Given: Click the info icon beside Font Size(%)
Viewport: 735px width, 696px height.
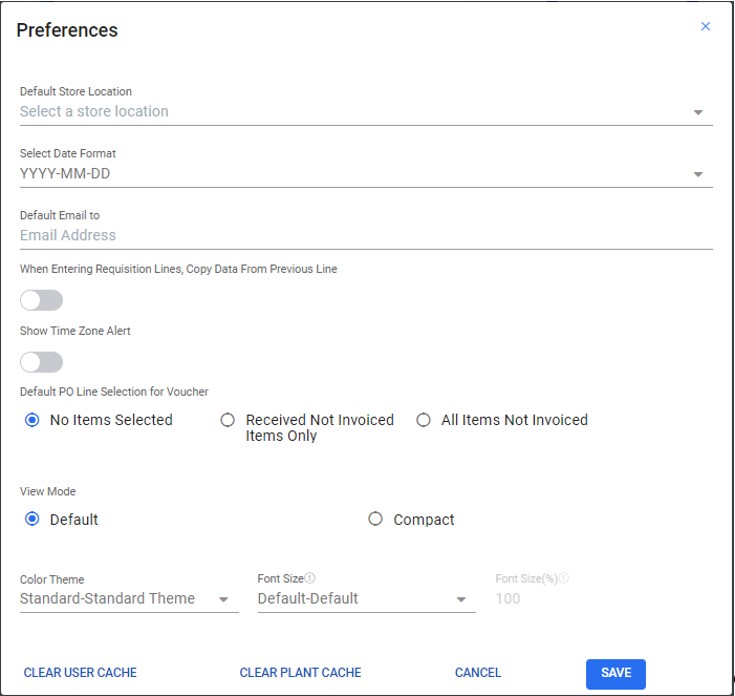Looking at the screenshot, I should 564,579.
